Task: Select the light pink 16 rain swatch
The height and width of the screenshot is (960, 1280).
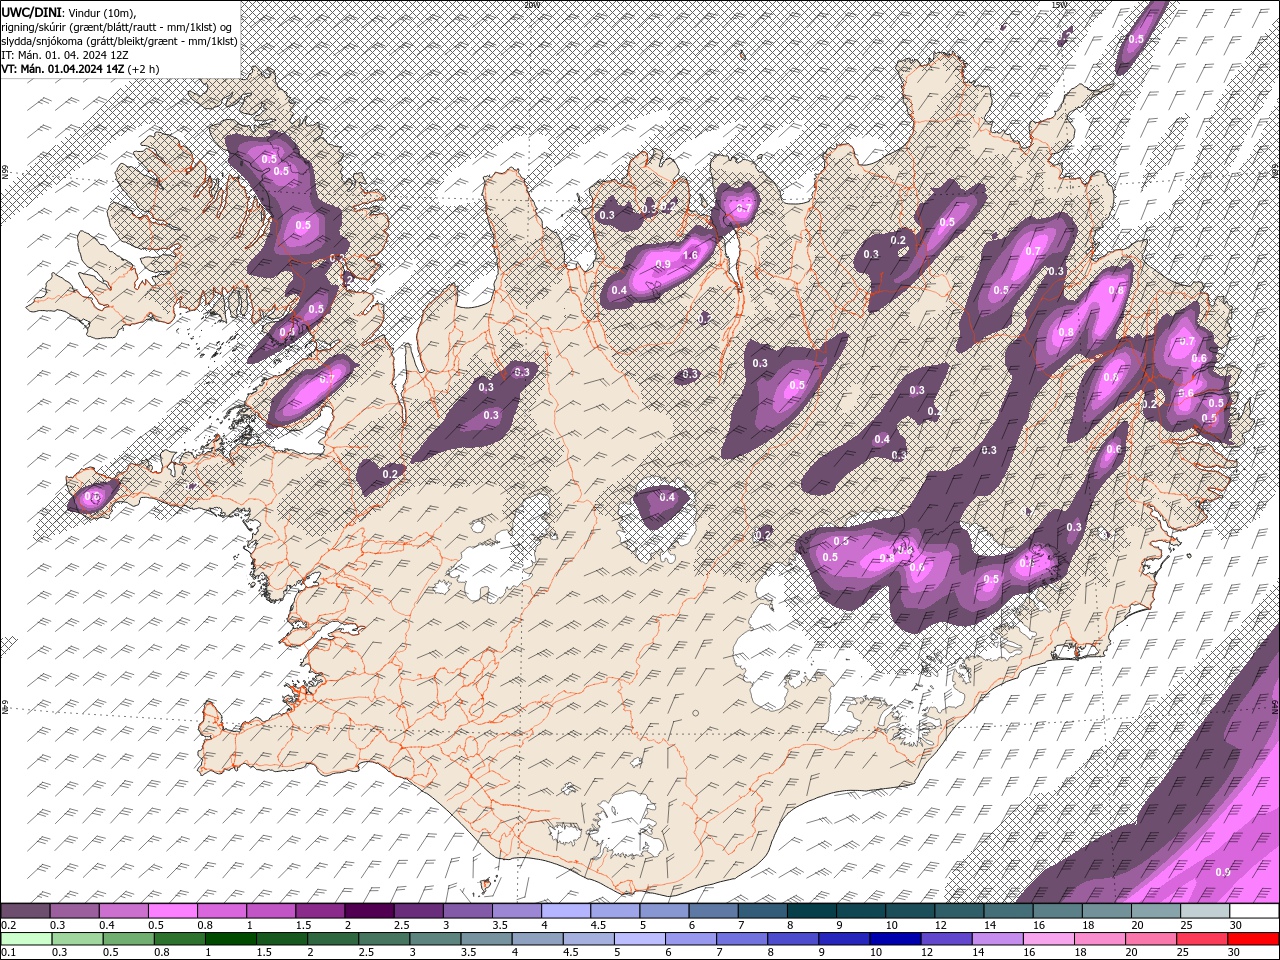Action: coord(1050,939)
